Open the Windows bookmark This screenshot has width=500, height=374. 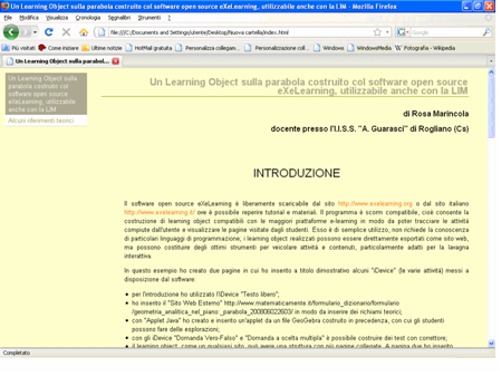point(329,48)
